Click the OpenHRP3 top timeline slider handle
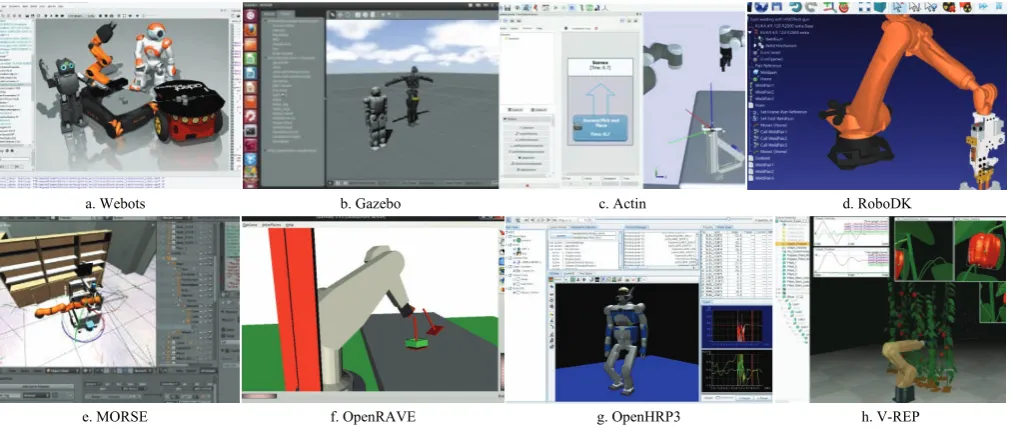Image resolution: width=1011 pixels, height=430 pixels. (x=729, y=219)
